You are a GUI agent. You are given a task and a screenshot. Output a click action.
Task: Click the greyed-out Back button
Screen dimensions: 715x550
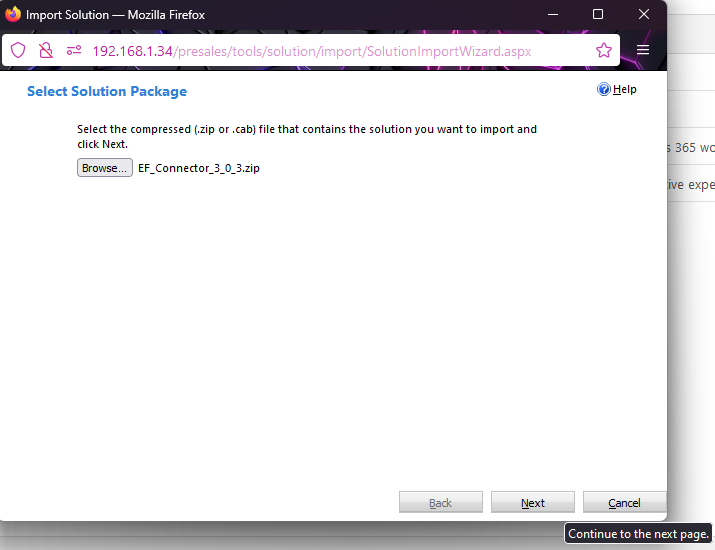440,503
